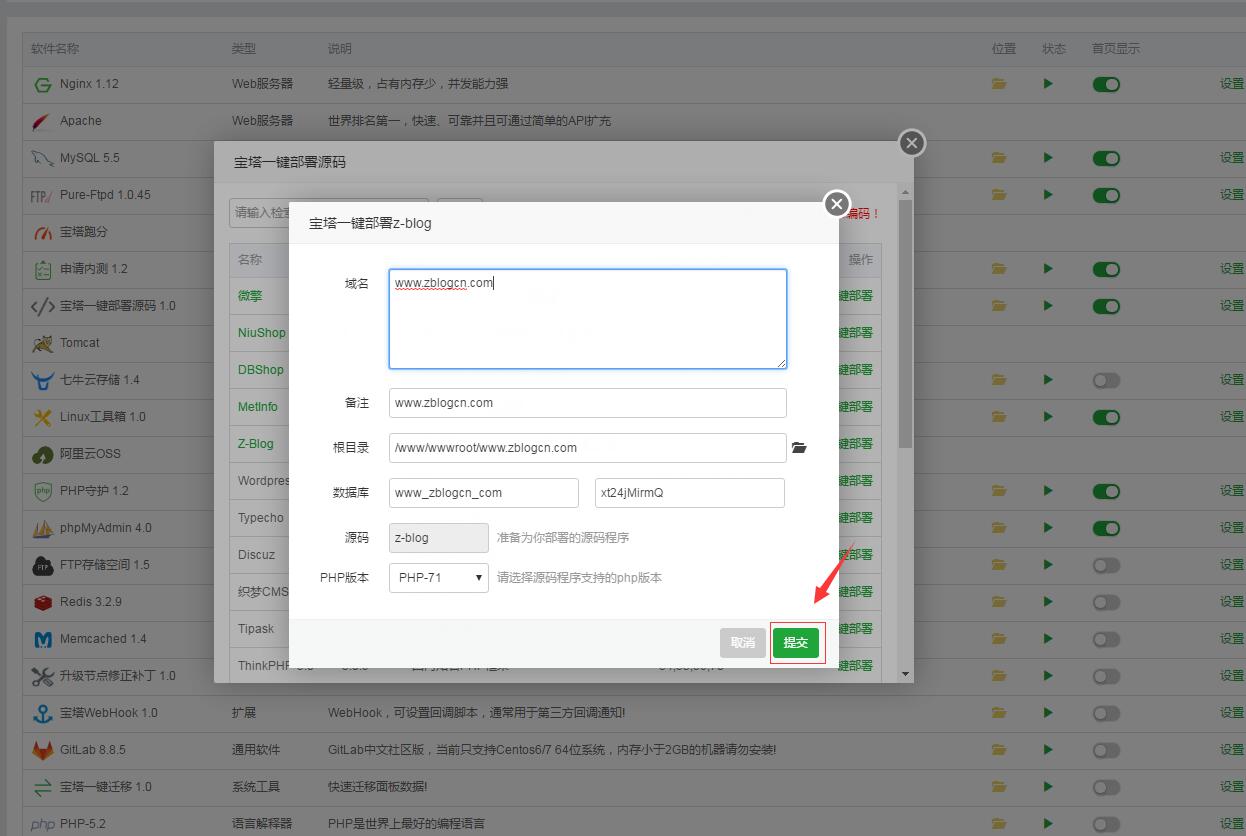Screen dimensions: 1246x836
Task: Close the one-click source deployment window
Action: click(x=911, y=143)
